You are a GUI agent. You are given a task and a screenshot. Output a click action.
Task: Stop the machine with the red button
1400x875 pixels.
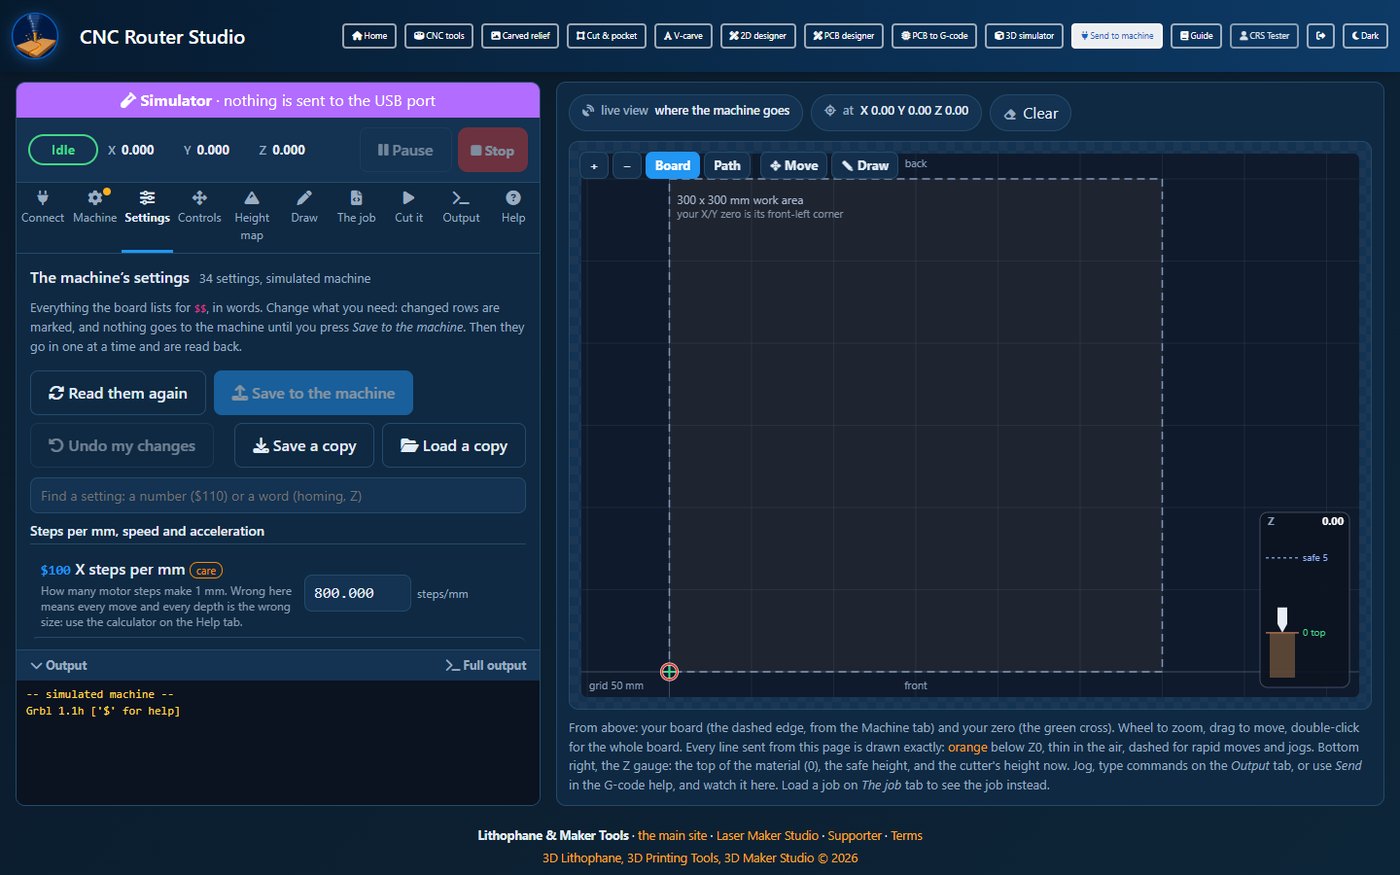pos(493,150)
